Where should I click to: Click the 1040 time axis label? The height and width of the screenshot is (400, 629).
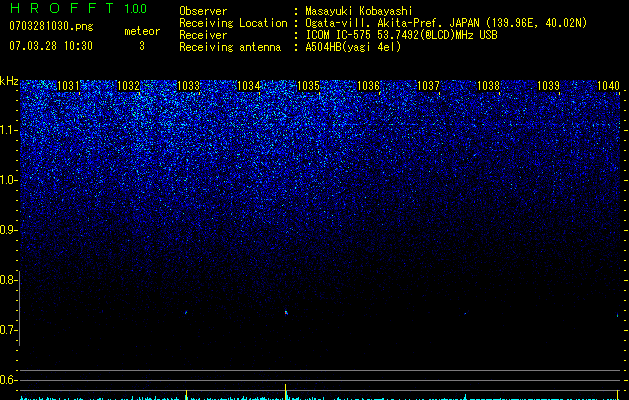point(608,86)
